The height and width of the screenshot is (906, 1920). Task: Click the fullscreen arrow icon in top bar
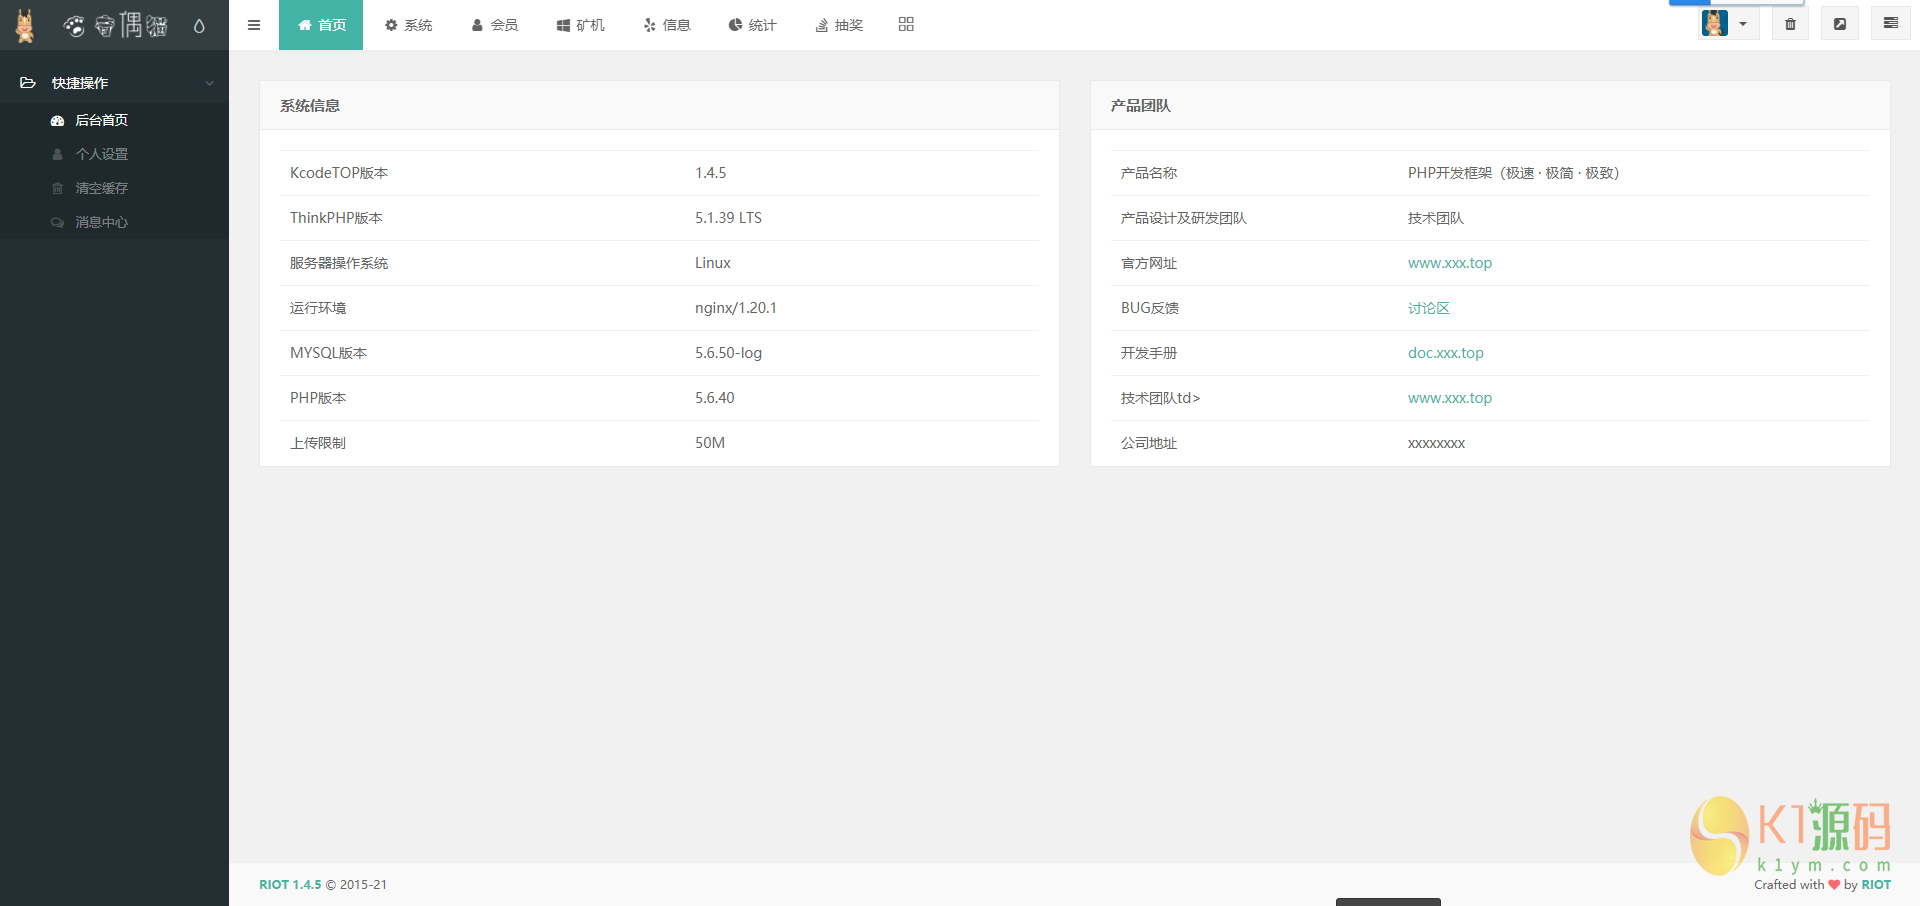coord(1840,24)
